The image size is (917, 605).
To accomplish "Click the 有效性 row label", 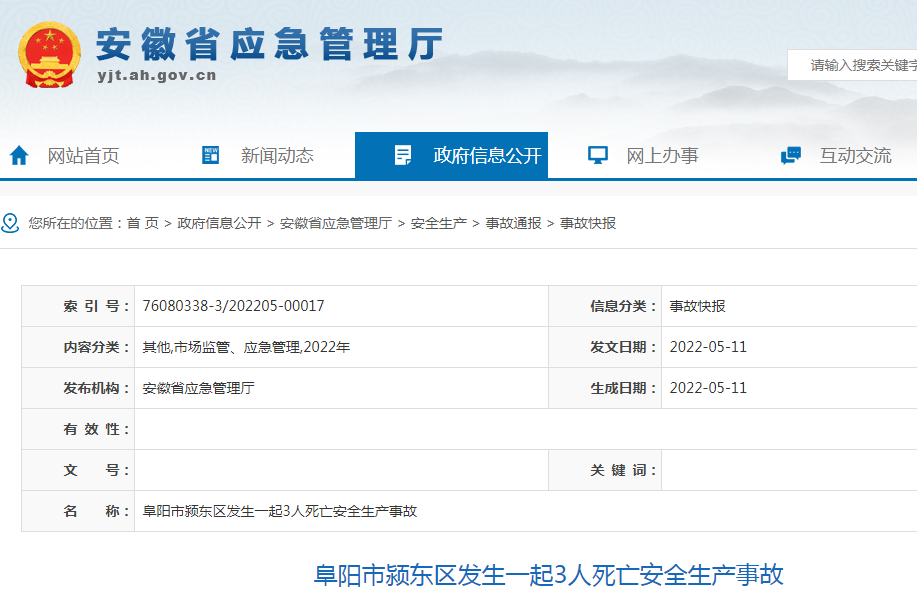I will [x=96, y=429].
